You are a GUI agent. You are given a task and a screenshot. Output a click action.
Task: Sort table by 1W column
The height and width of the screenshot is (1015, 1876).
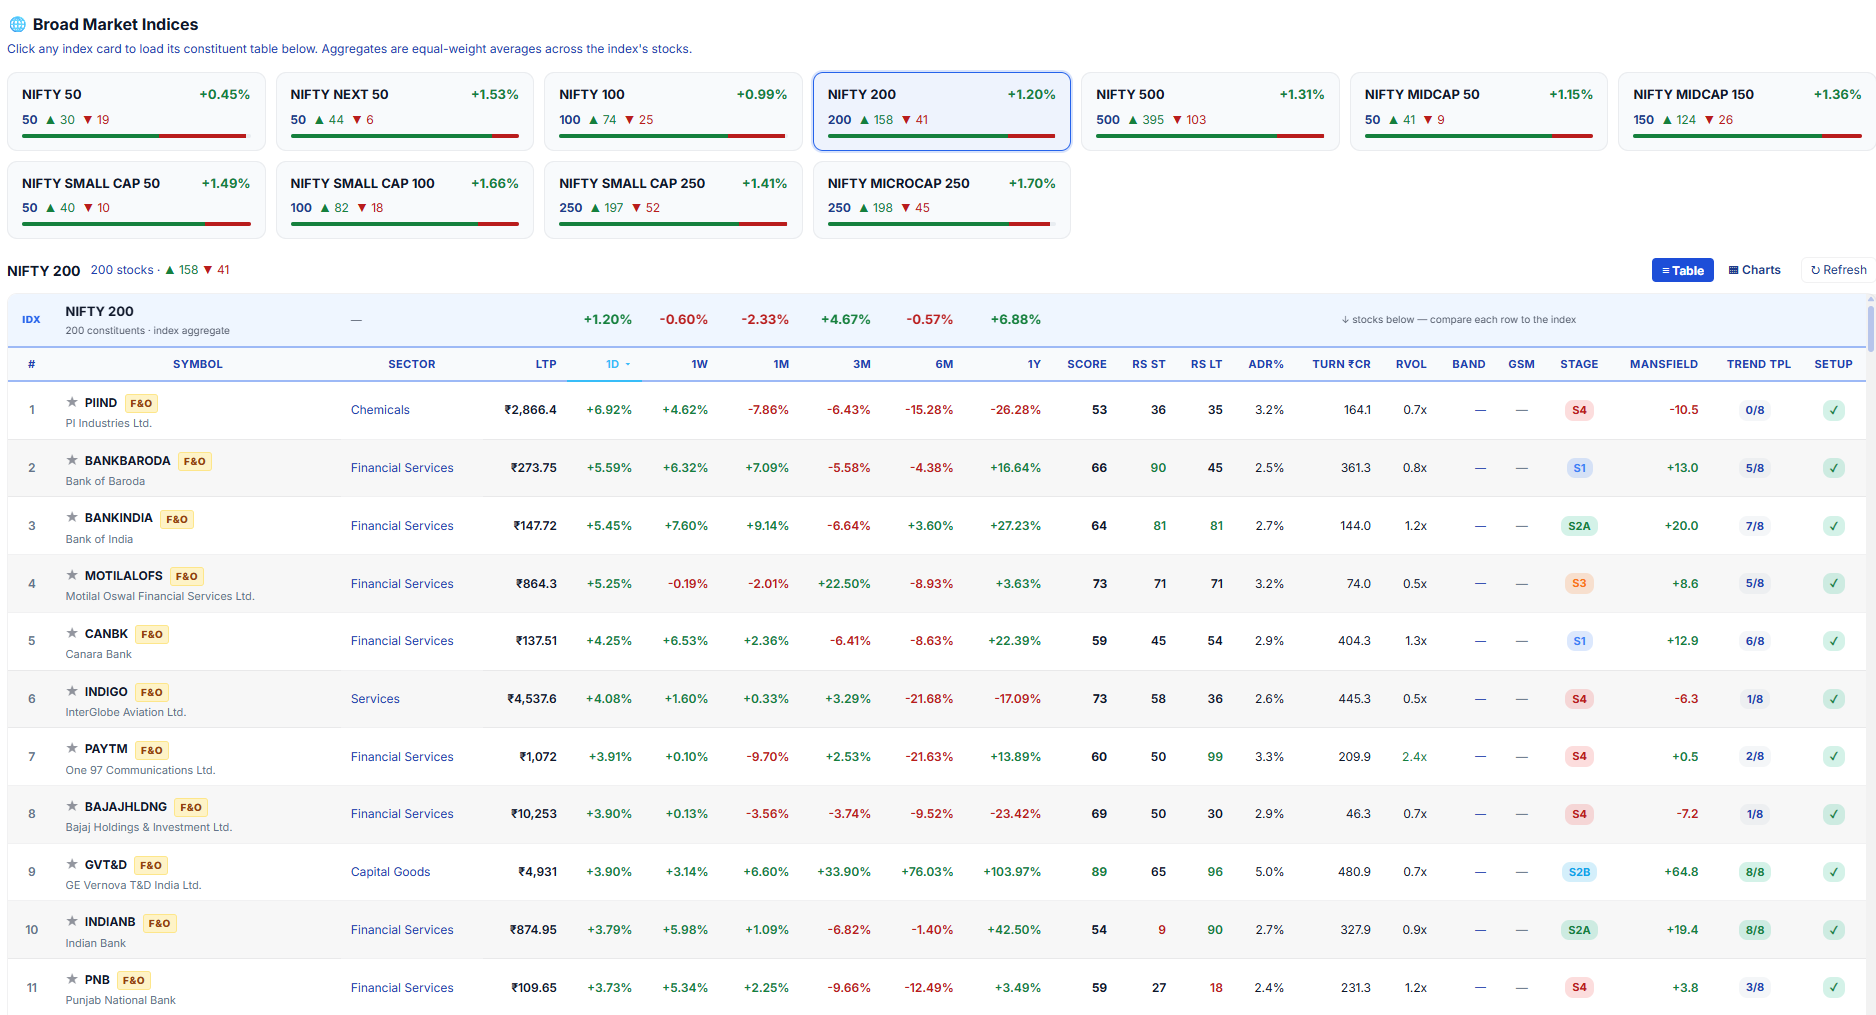pyautogui.click(x=699, y=364)
